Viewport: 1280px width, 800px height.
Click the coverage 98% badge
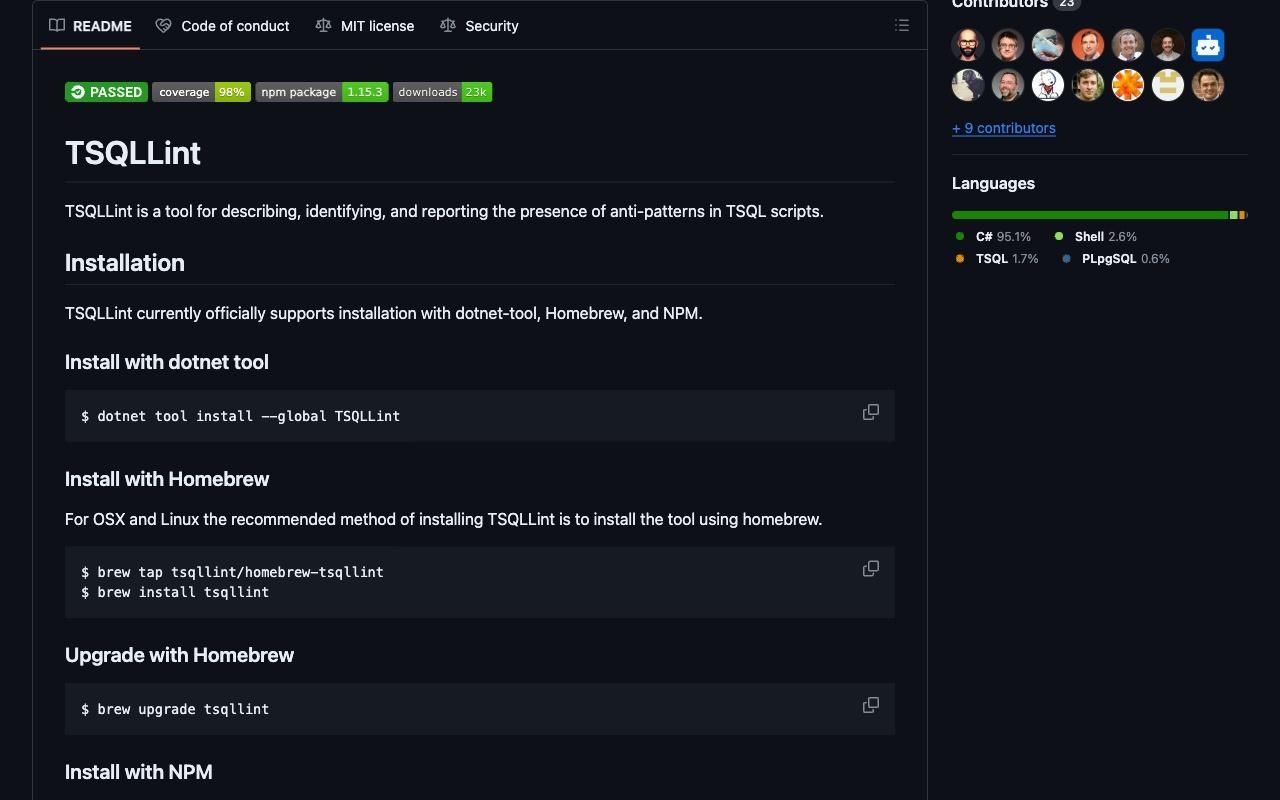(201, 92)
